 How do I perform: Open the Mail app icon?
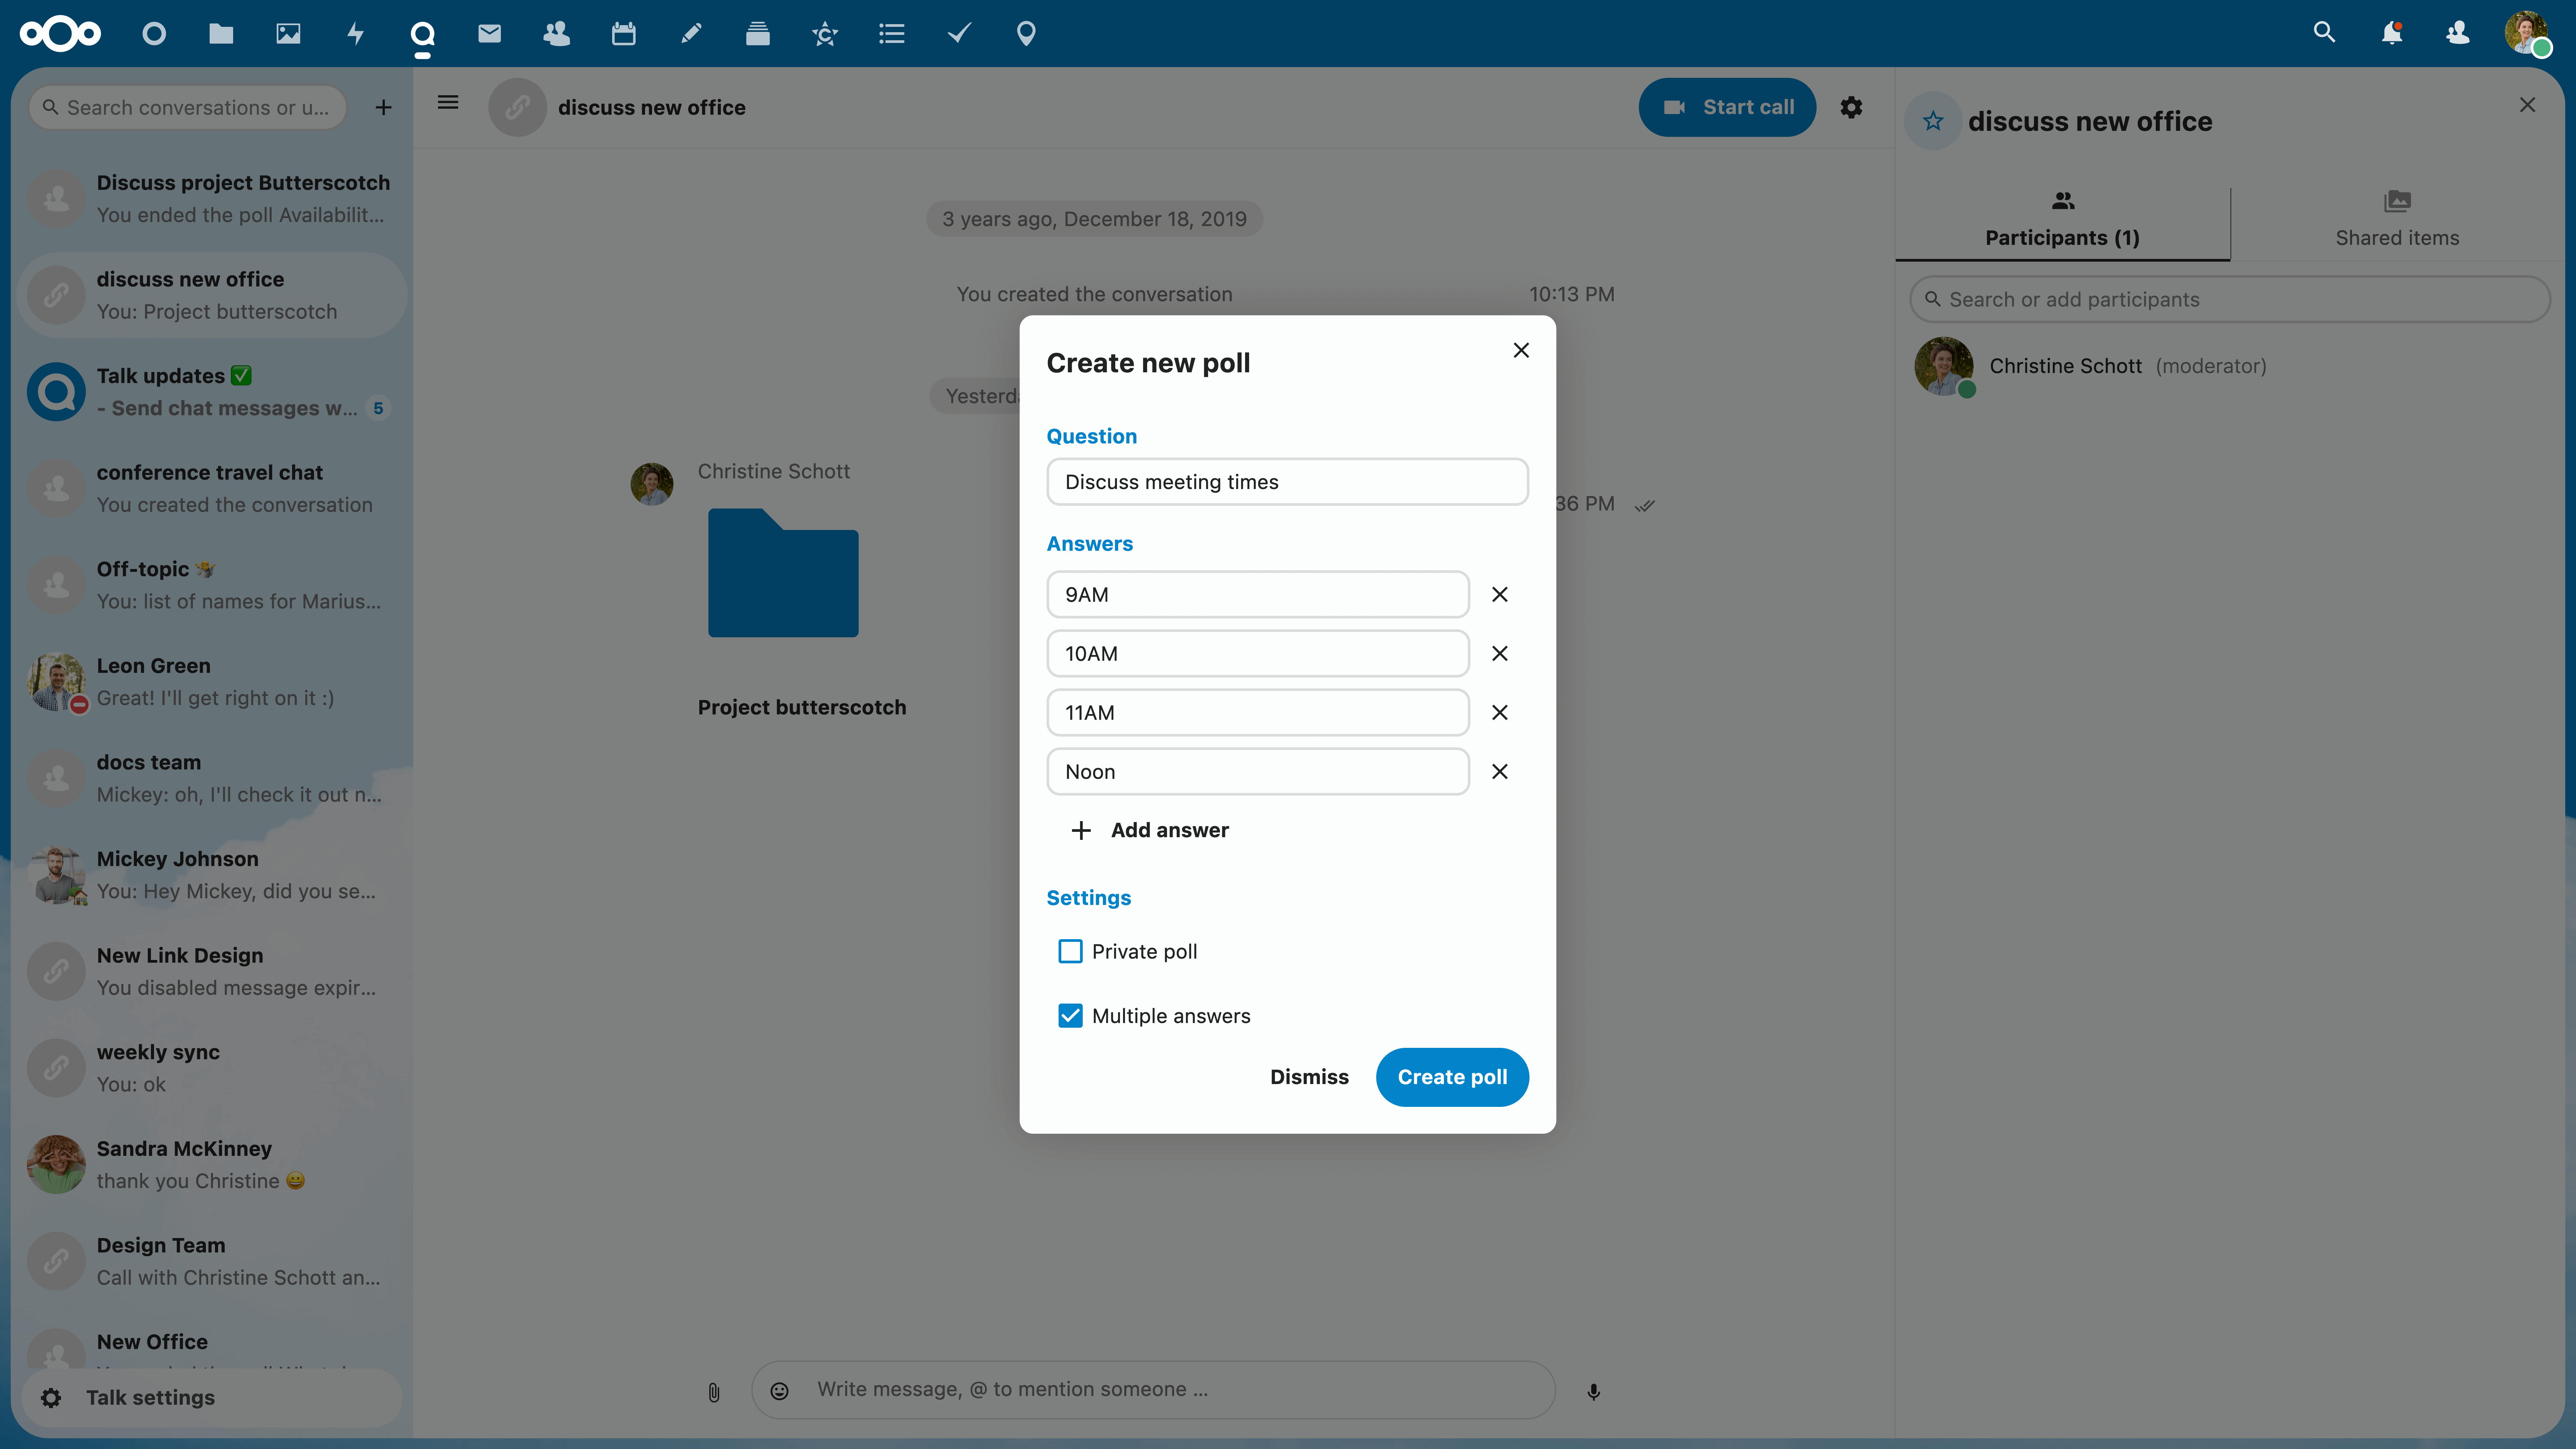click(489, 34)
